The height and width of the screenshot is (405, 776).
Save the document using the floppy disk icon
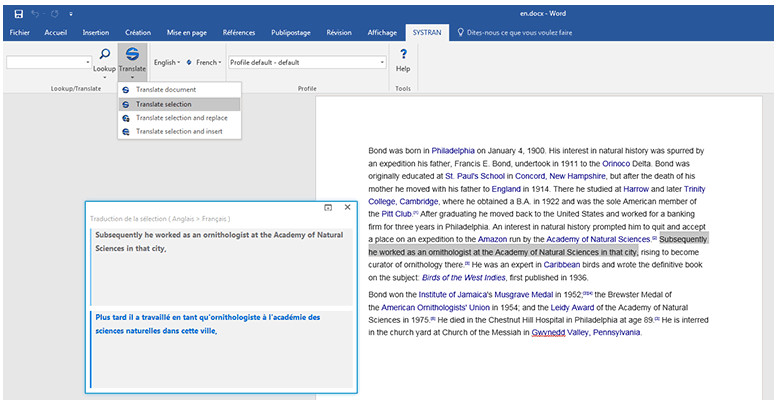coord(19,12)
